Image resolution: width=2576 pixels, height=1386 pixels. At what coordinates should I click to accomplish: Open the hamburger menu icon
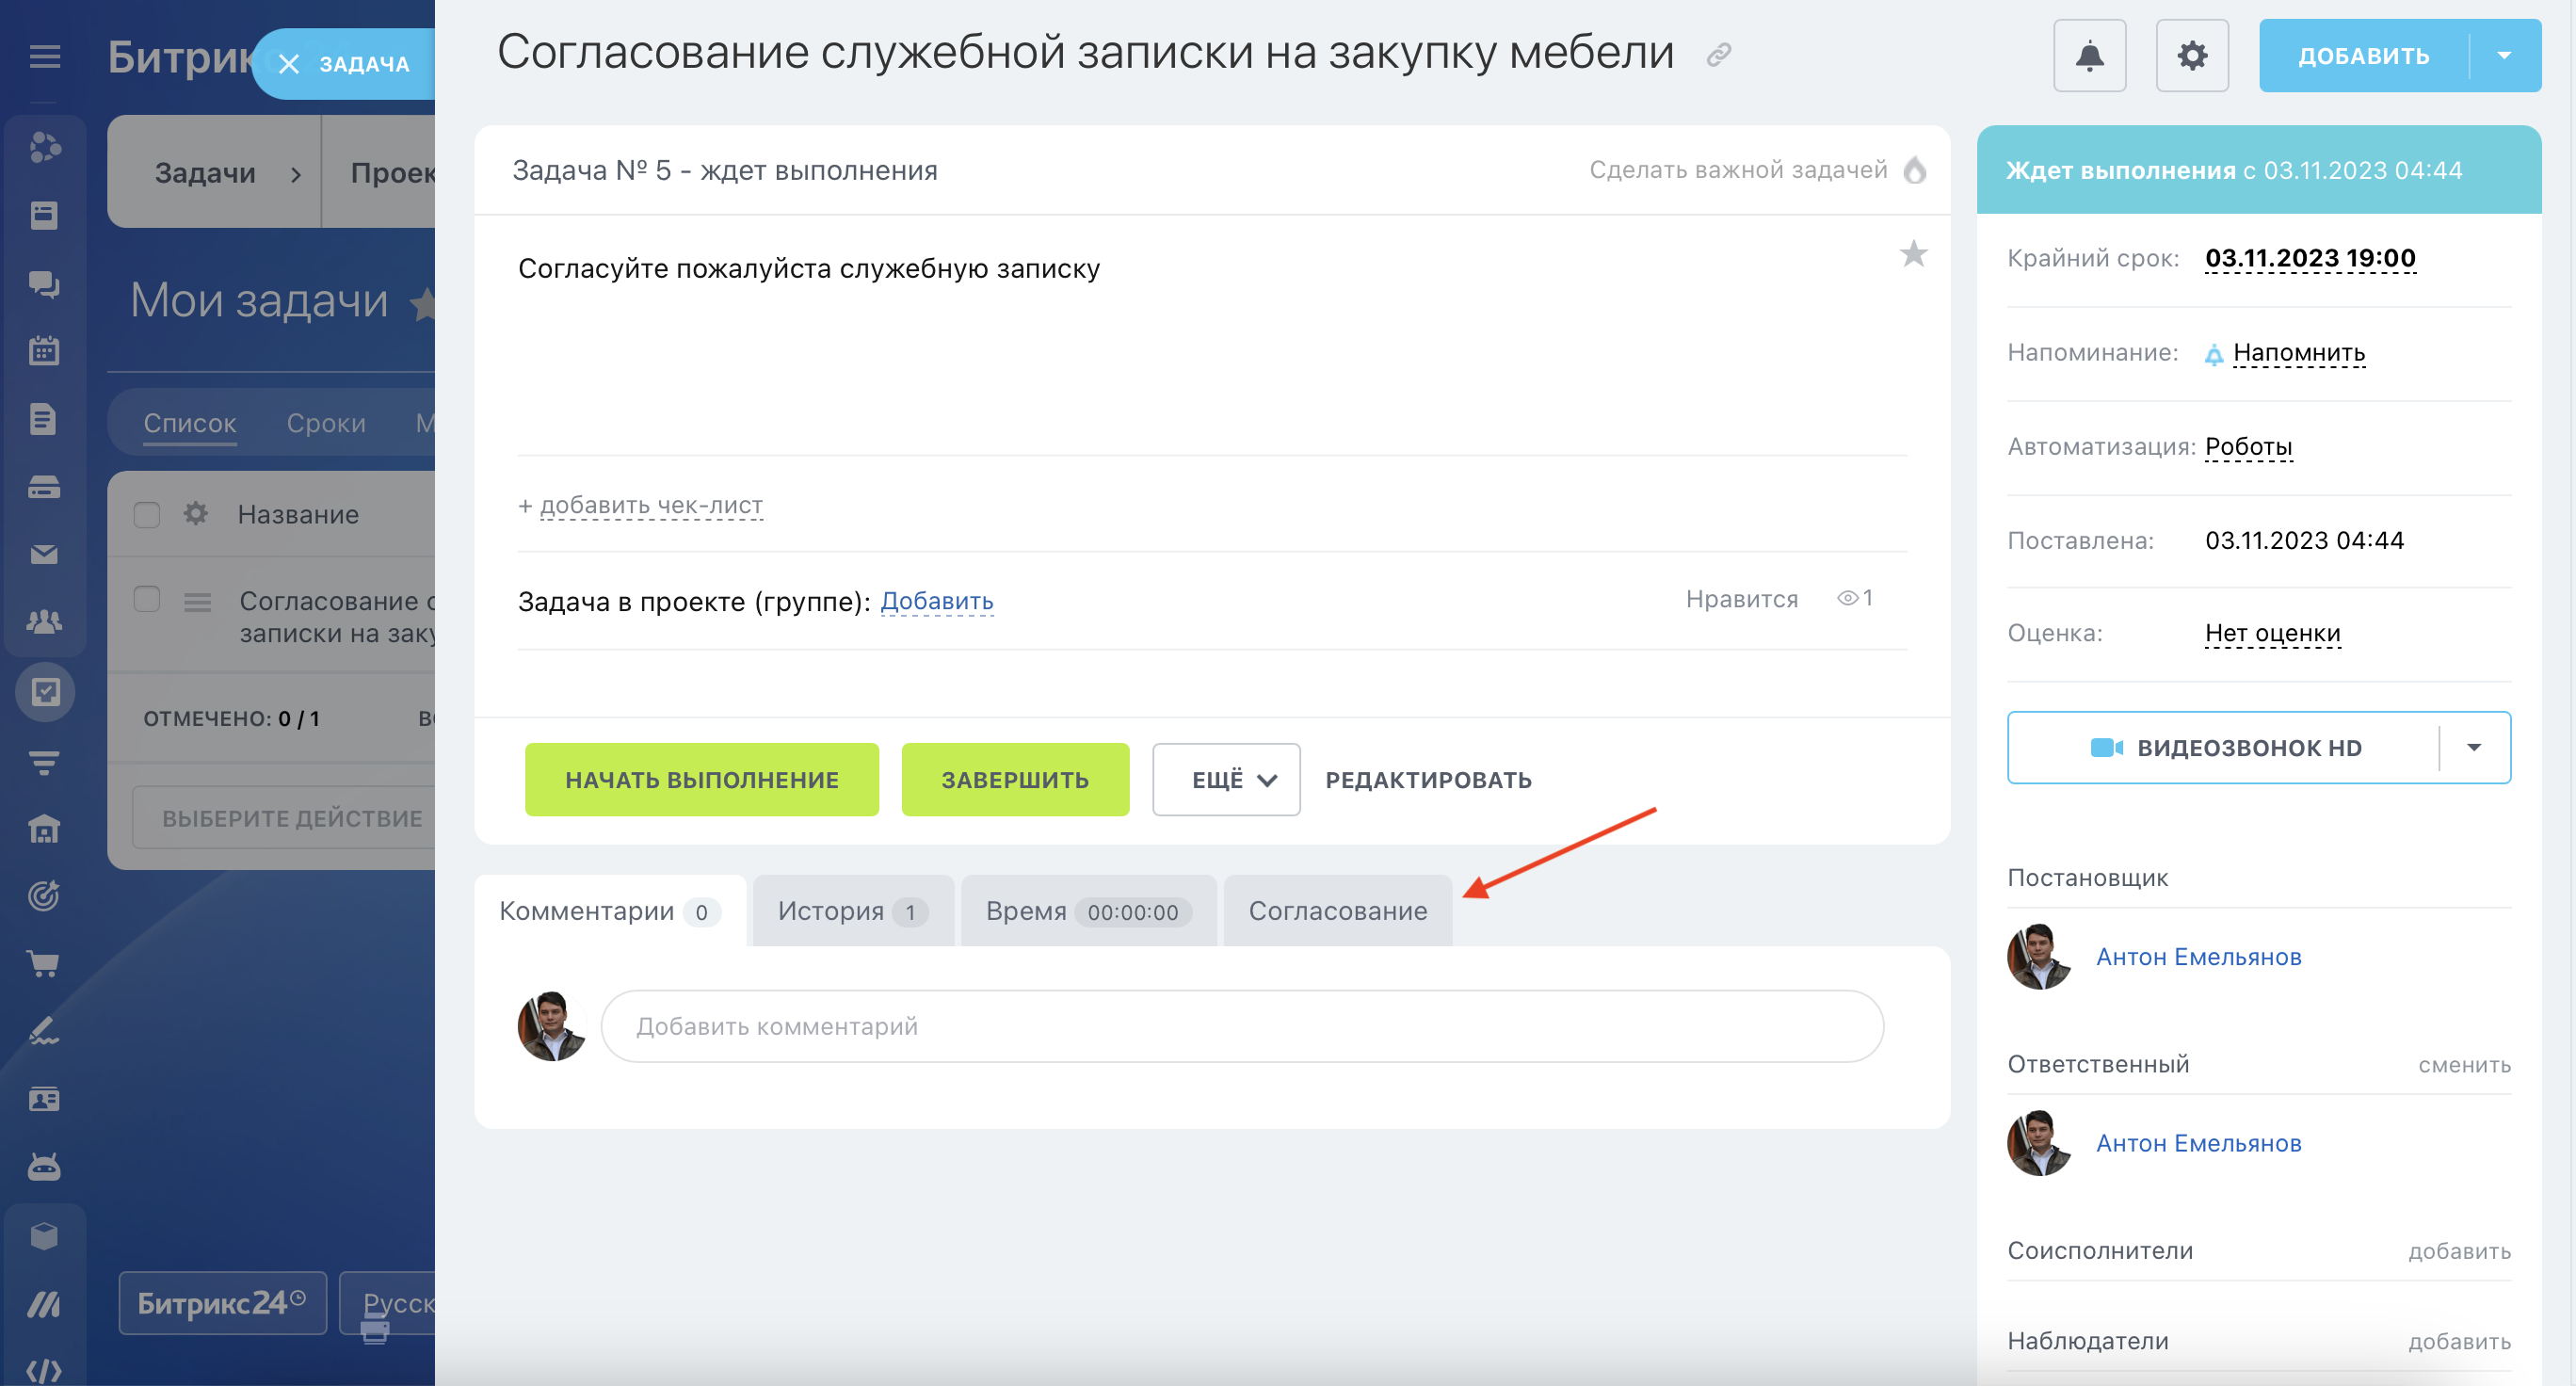(x=44, y=57)
